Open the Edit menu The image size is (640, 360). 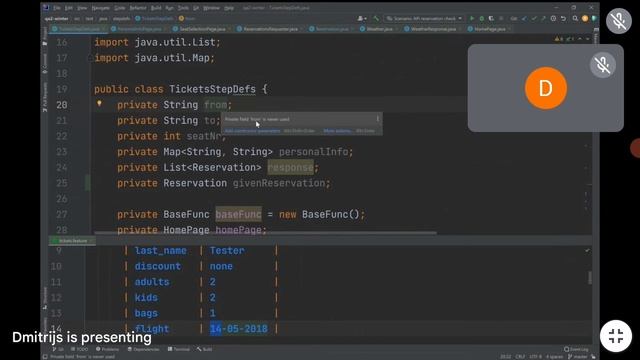(x=69, y=8)
